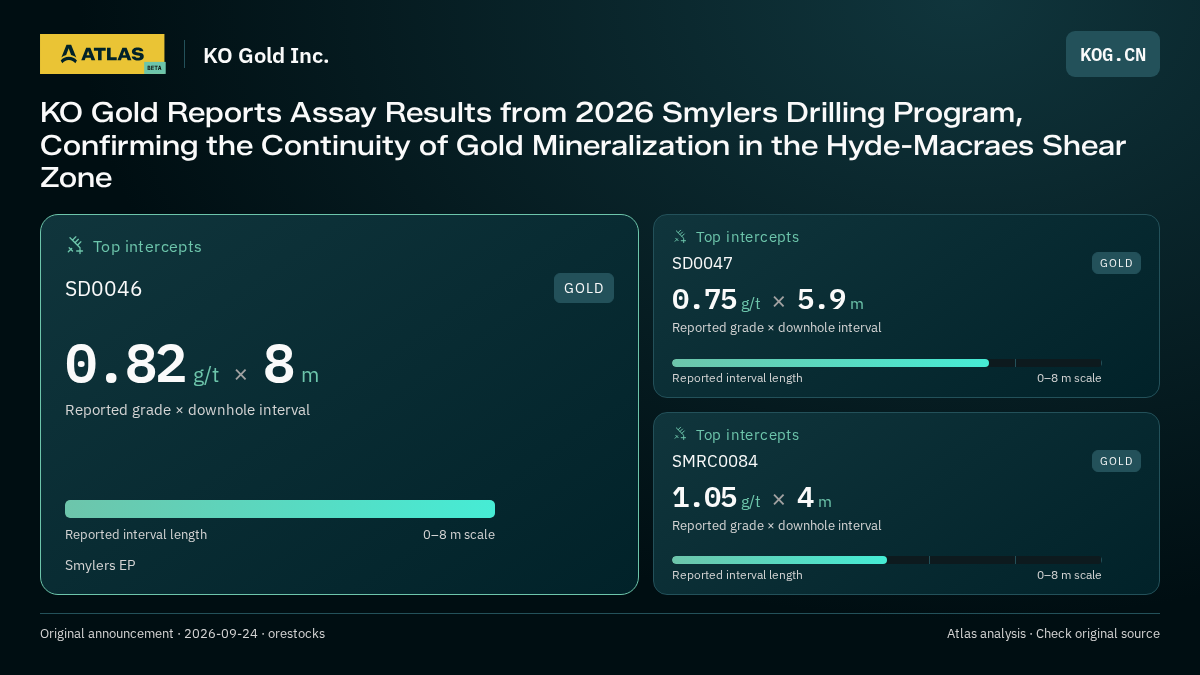Viewport: 1200px width, 675px height.
Task: Click the drill icon above SD0047
Action: (680, 236)
